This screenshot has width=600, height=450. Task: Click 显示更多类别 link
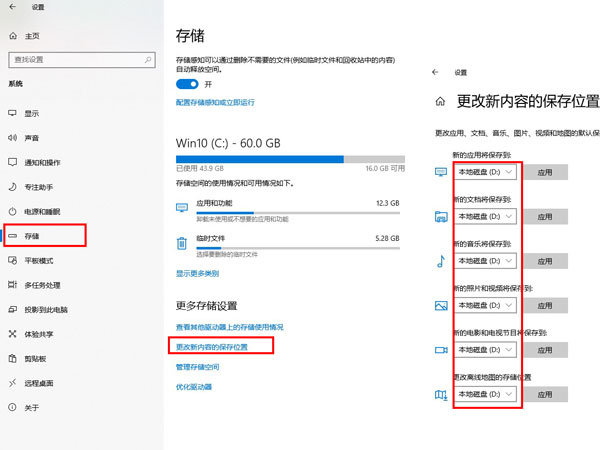(197, 273)
